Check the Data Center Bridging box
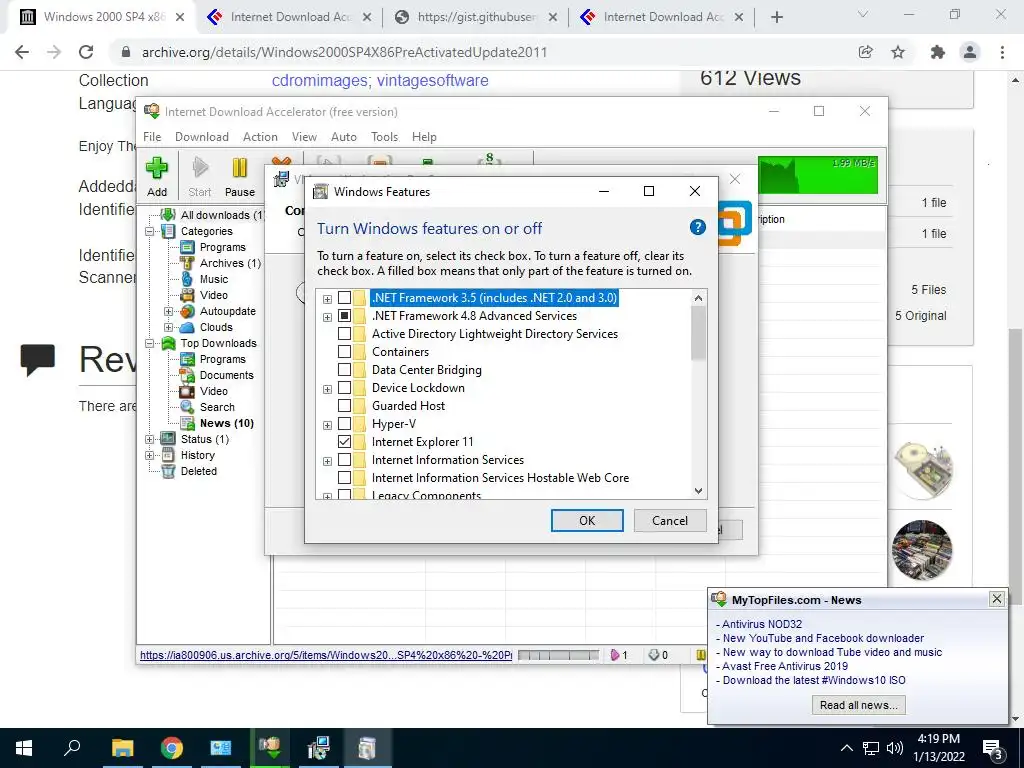 coord(344,370)
